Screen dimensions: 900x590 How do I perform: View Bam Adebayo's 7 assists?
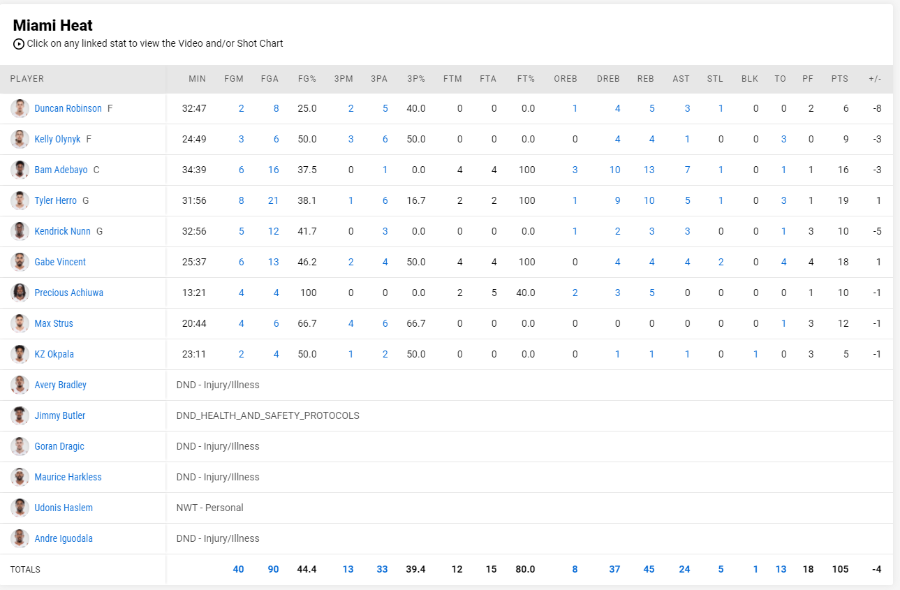(687, 170)
